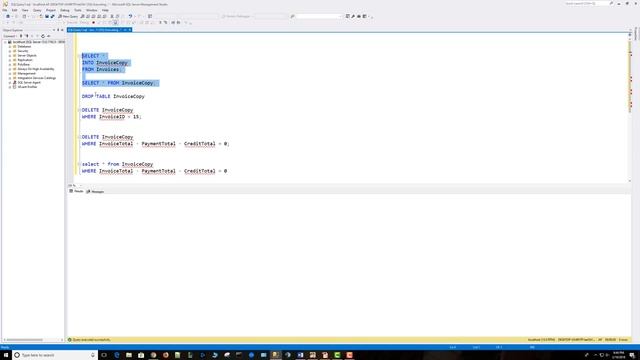Click the first DELETE InvoiceCopy statement
Screen dimensions: 640x360
pyautogui.click(x=107, y=110)
